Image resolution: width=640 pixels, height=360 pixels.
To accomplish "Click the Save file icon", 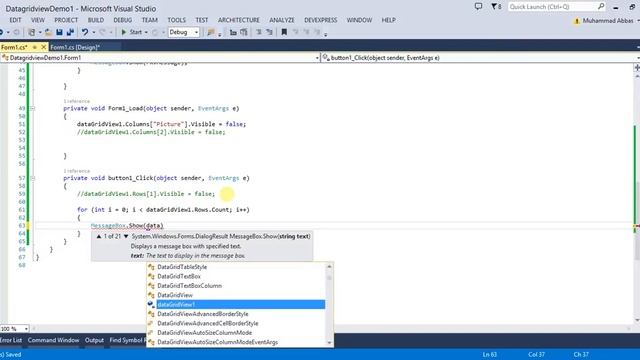I will click(59, 32).
